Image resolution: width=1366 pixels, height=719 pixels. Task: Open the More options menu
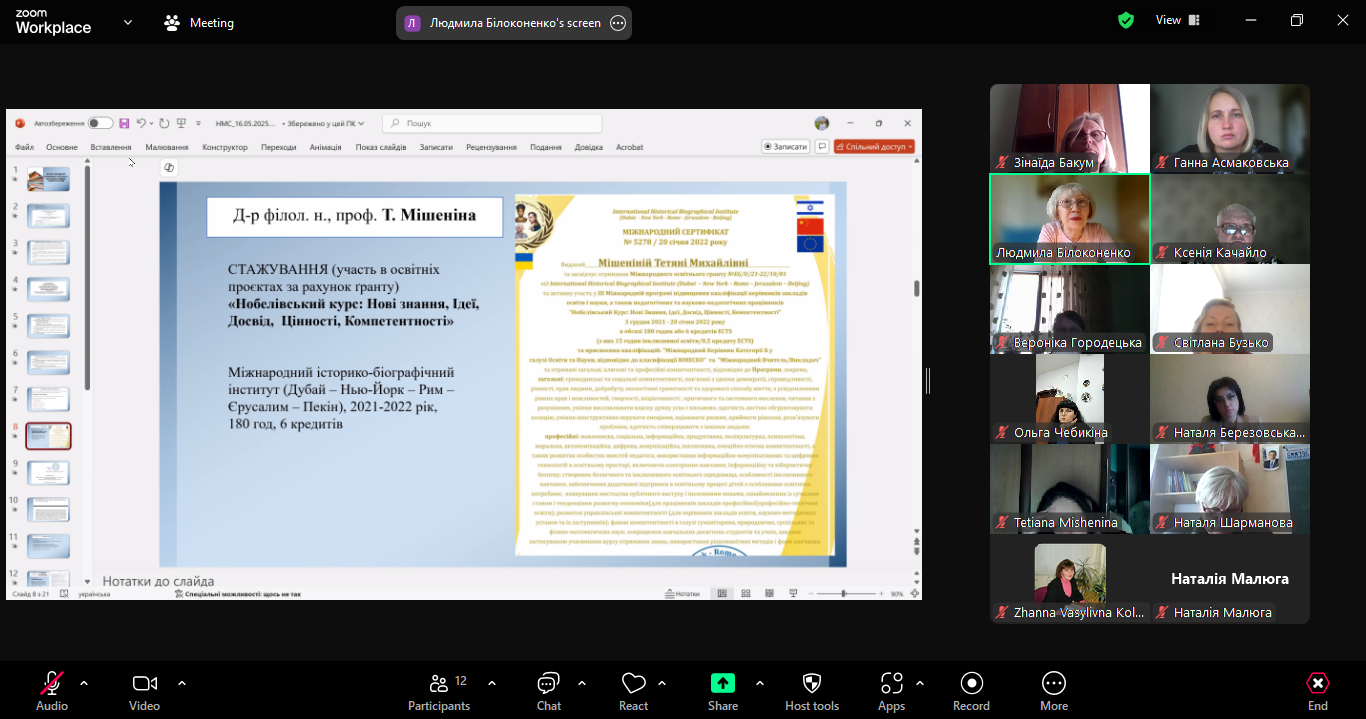[x=1053, y=684]
